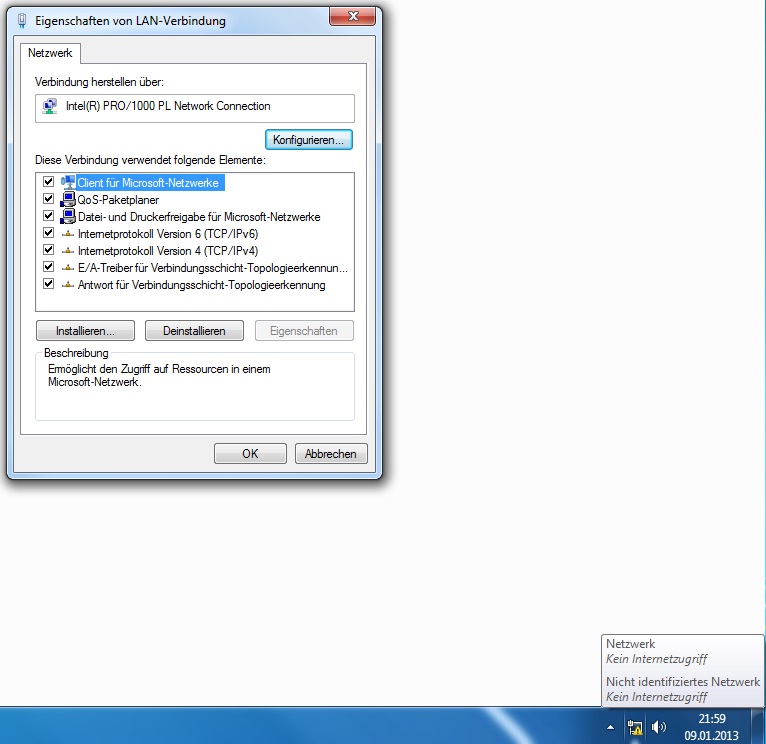This screenshot has height=744, width=766.
Task: Select Internetprotokoll Version 4 (TCP/IPv4) entry
Action: point(168,251)
